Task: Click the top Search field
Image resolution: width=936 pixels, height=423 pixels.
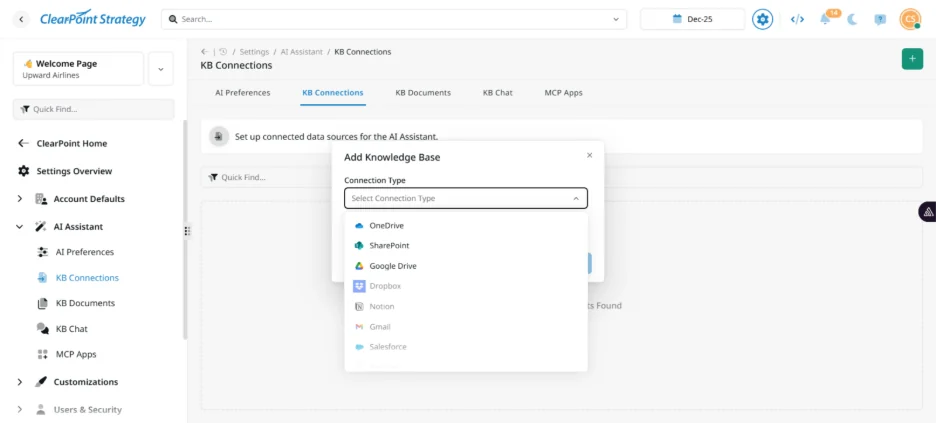Action: (394, 19)
